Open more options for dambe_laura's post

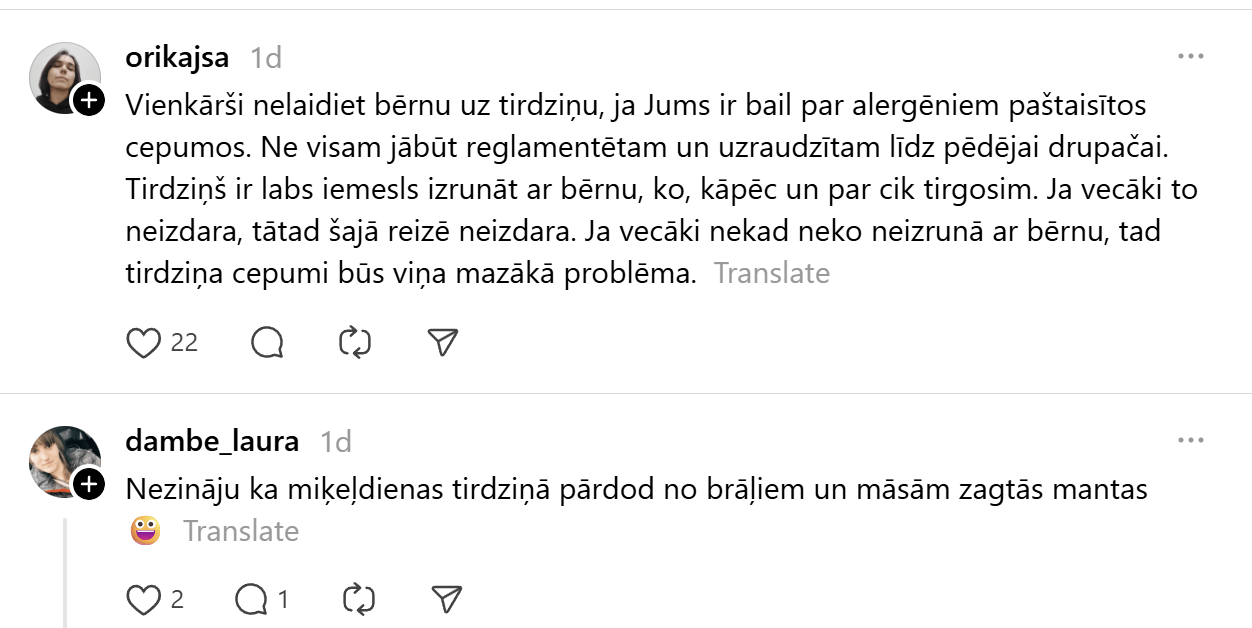pyautogui.click(x=1190, y=441)
